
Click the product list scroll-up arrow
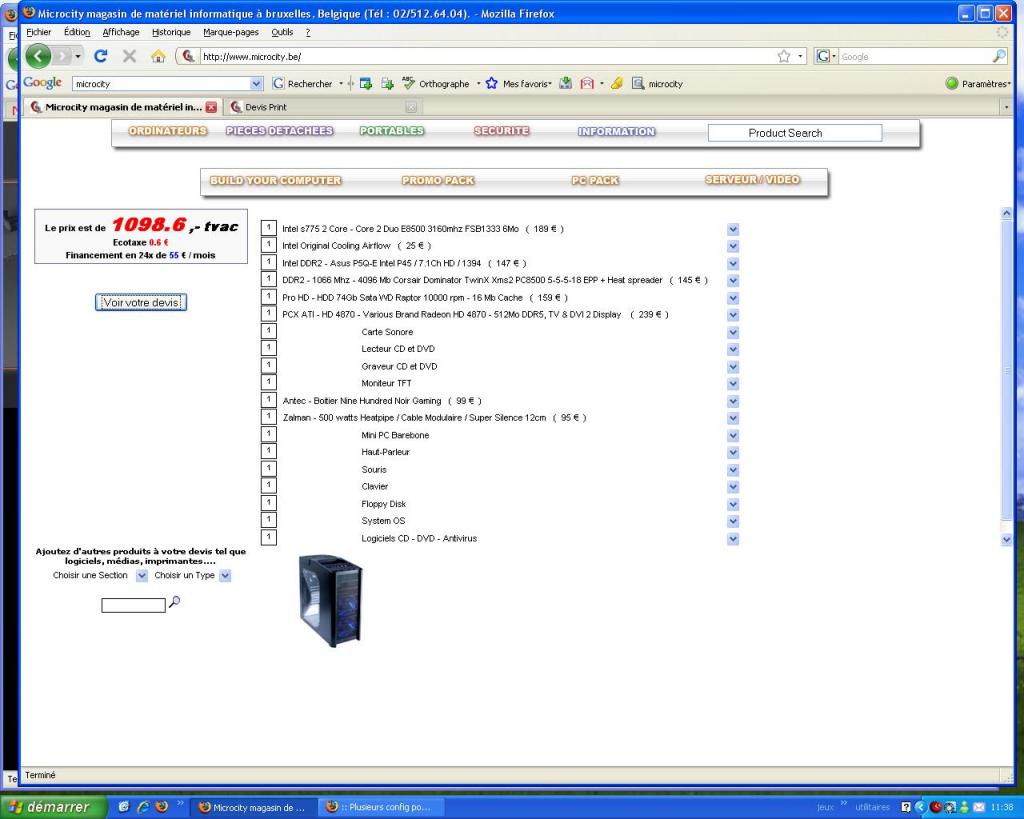[1006, 213]
